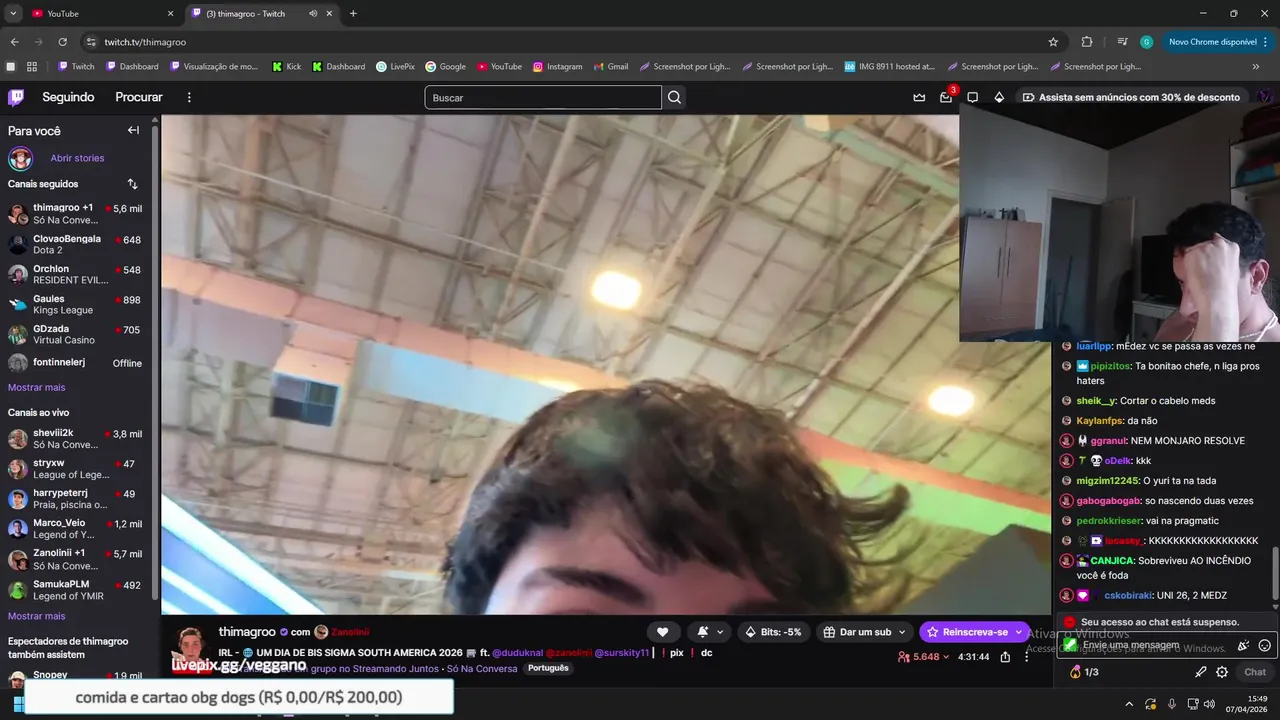Open Twitch home via the logo icon

point(16,97)
